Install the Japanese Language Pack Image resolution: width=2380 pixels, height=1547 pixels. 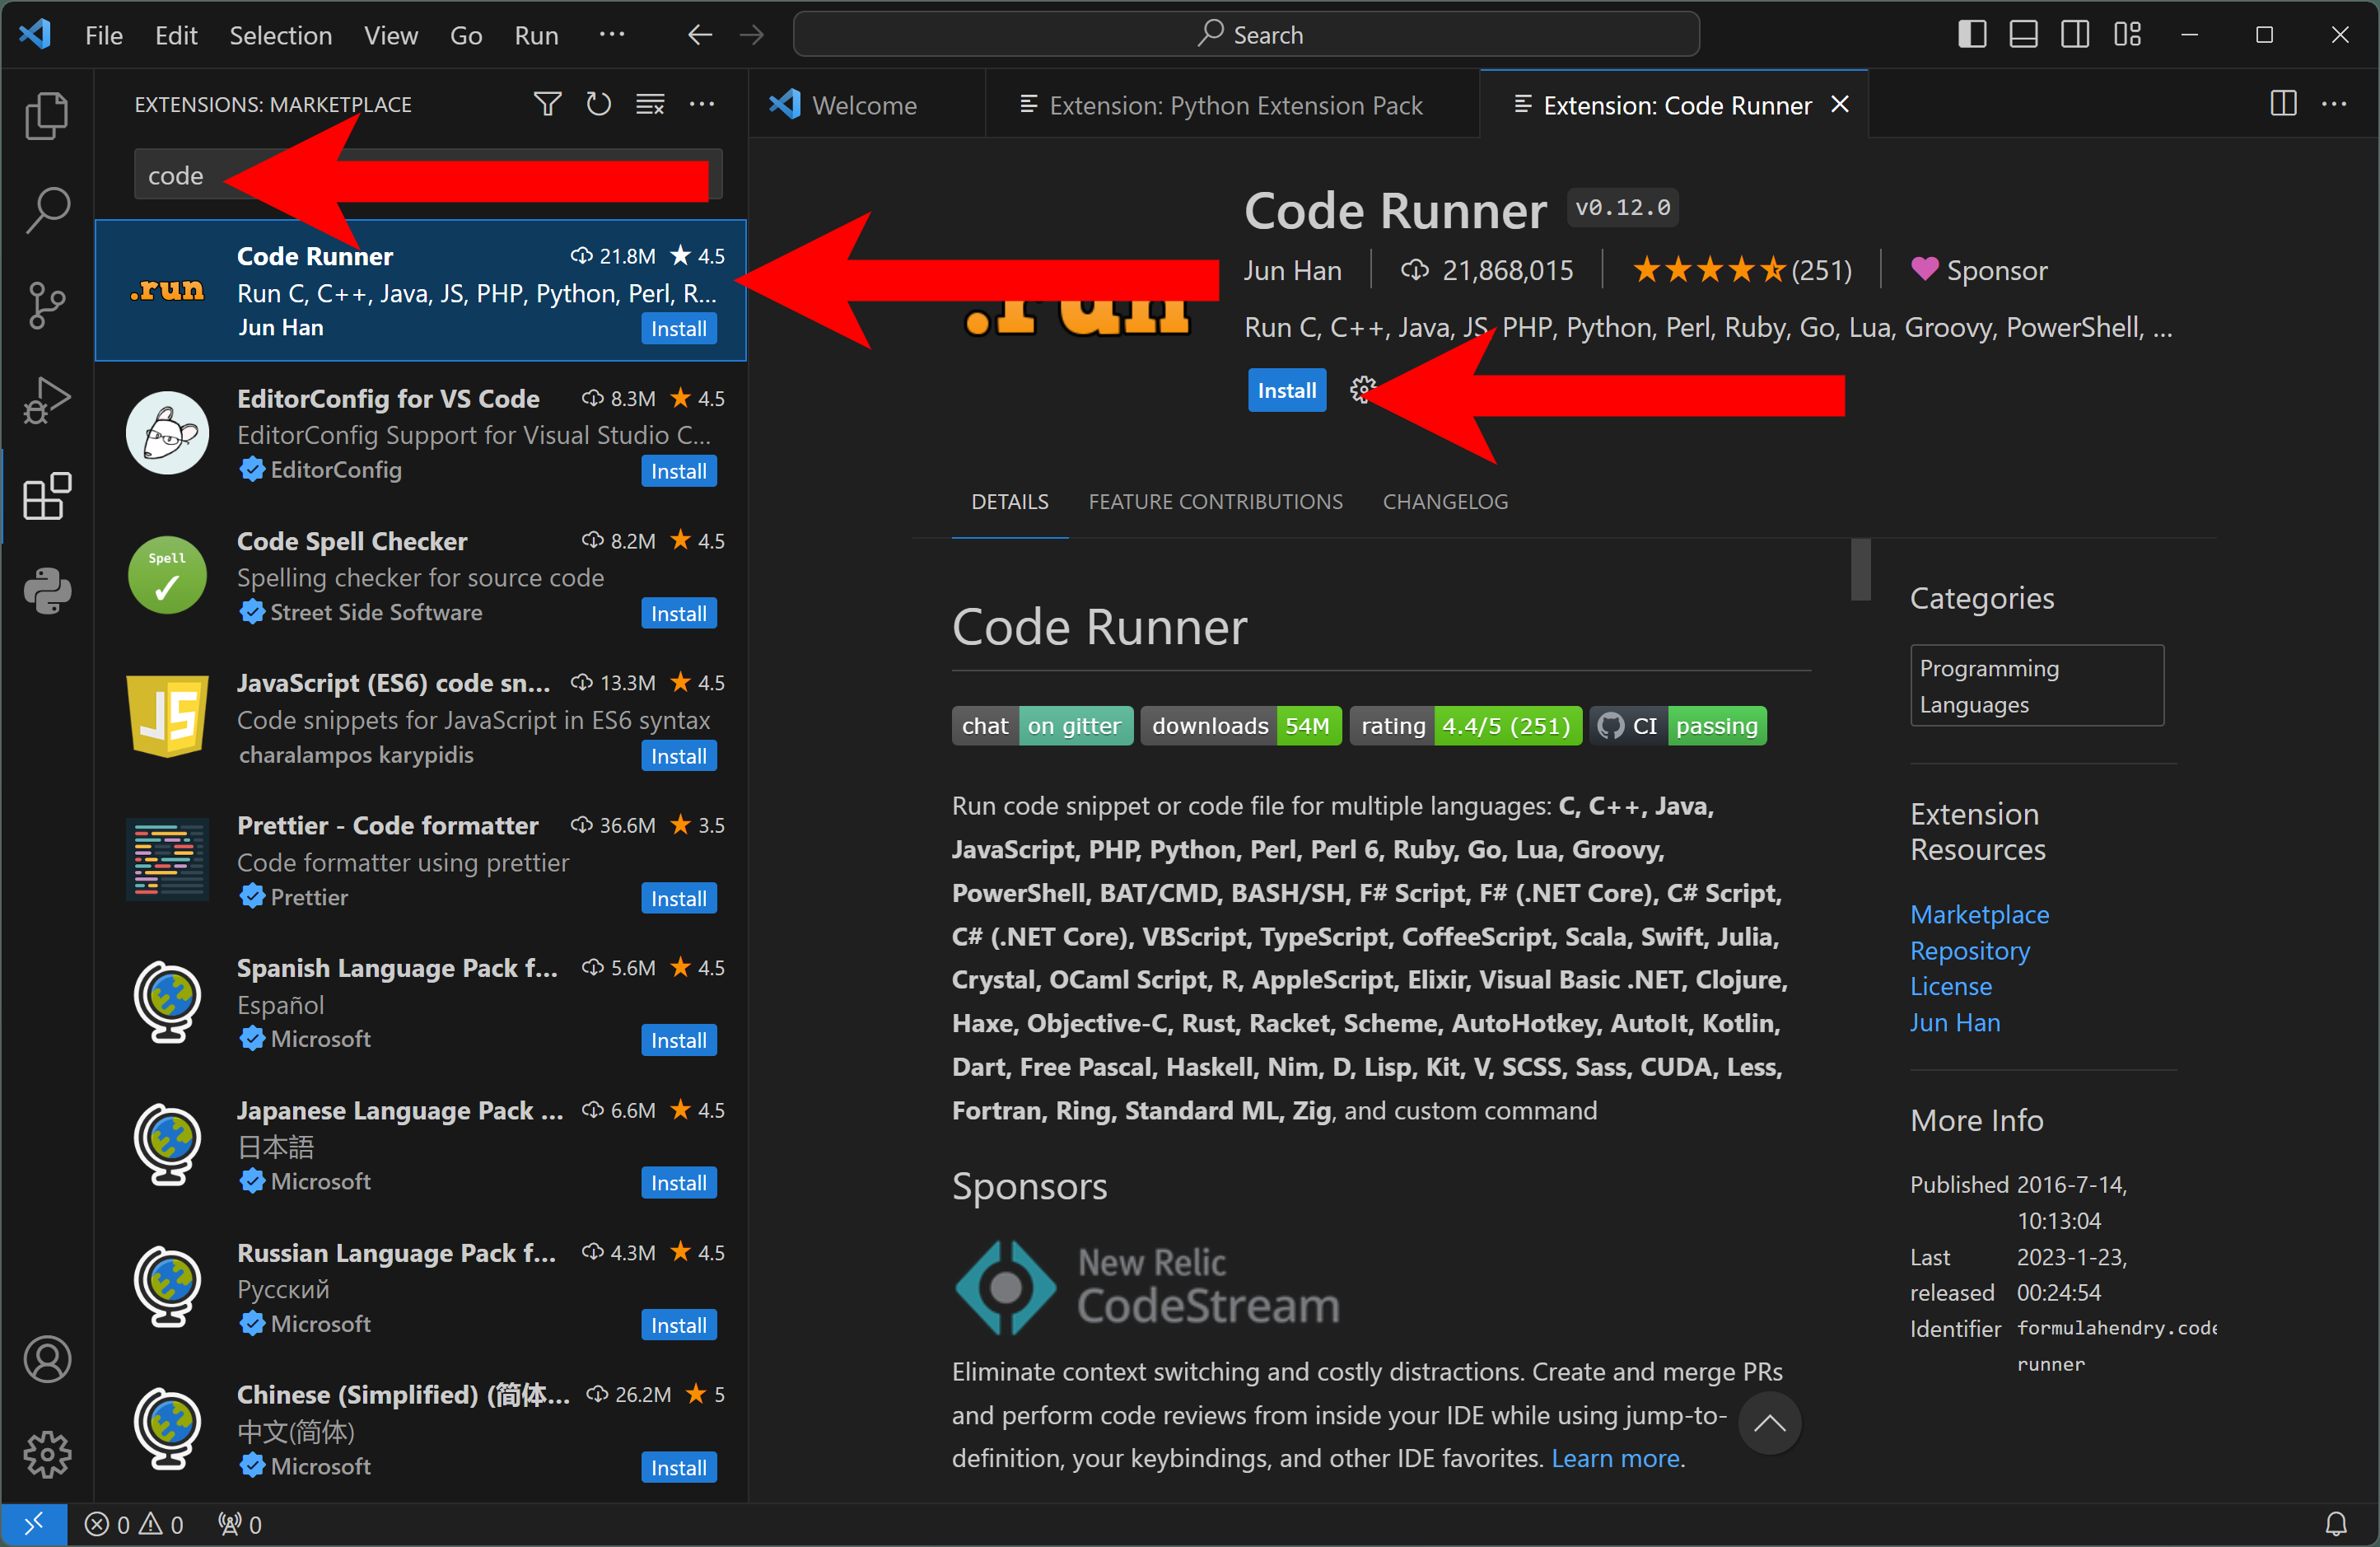pos(679,1183)
